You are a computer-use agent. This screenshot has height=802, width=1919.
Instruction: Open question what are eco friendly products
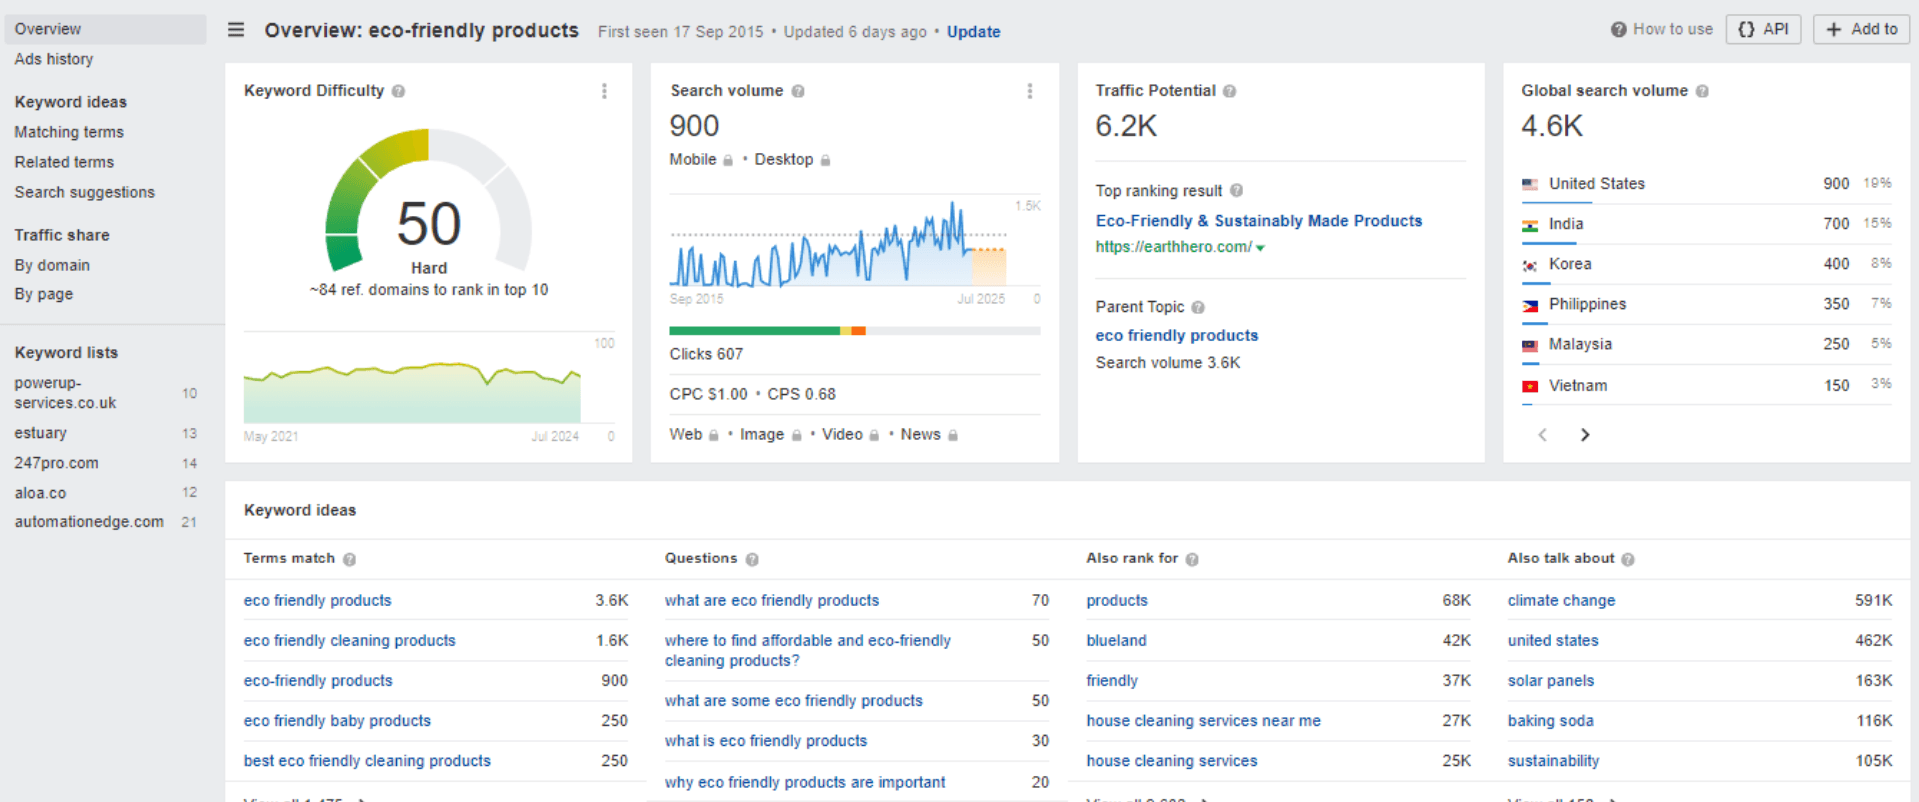coord(772,601)
